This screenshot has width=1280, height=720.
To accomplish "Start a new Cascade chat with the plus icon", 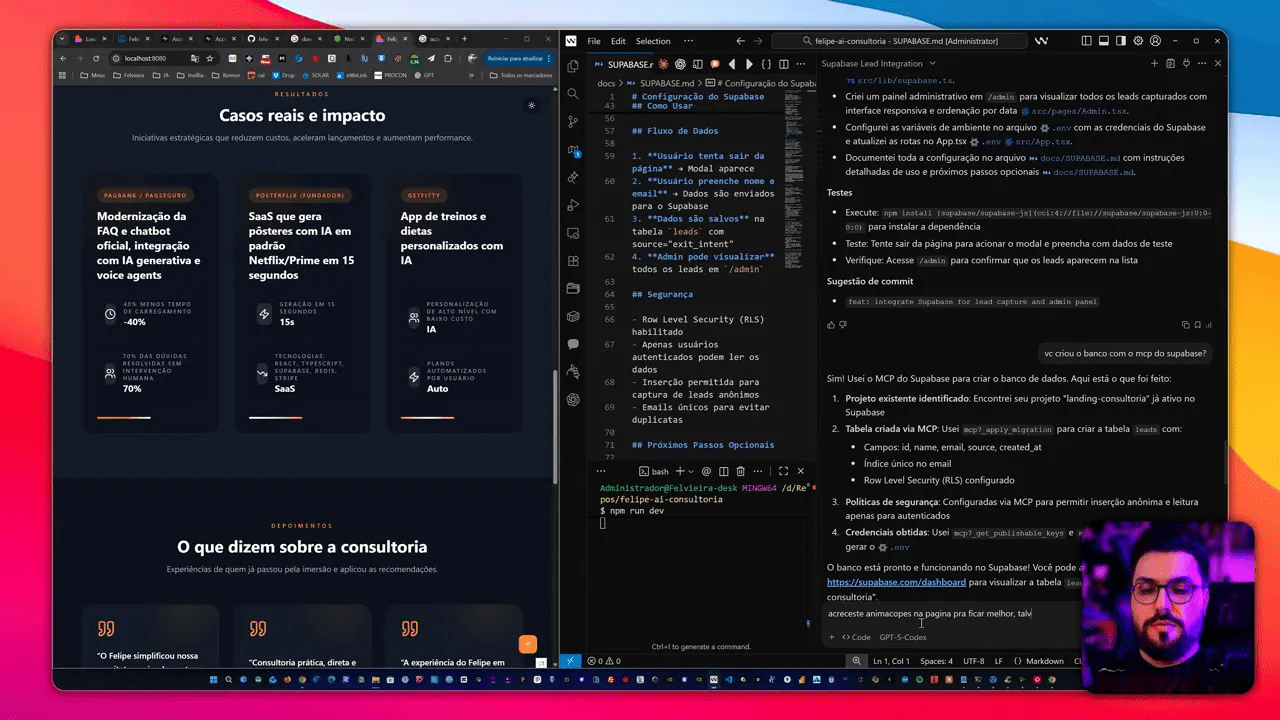I will (x=1154, y=63).
